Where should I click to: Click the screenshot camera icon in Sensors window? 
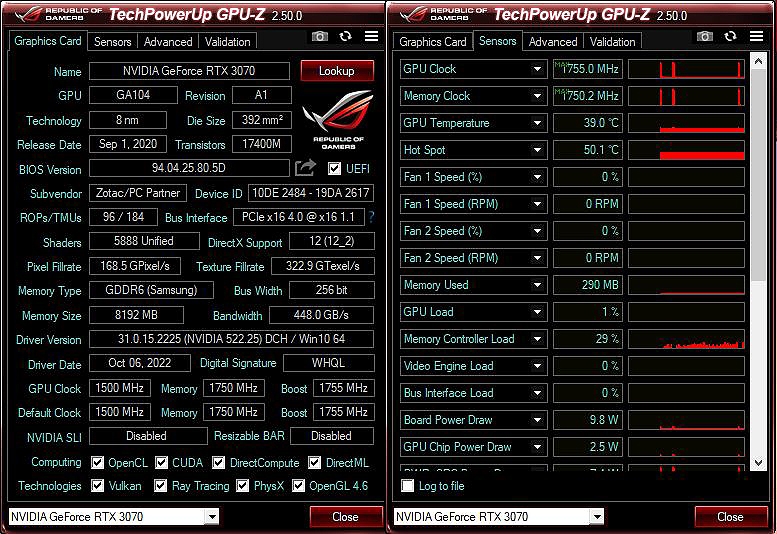(x=705, y=36)
